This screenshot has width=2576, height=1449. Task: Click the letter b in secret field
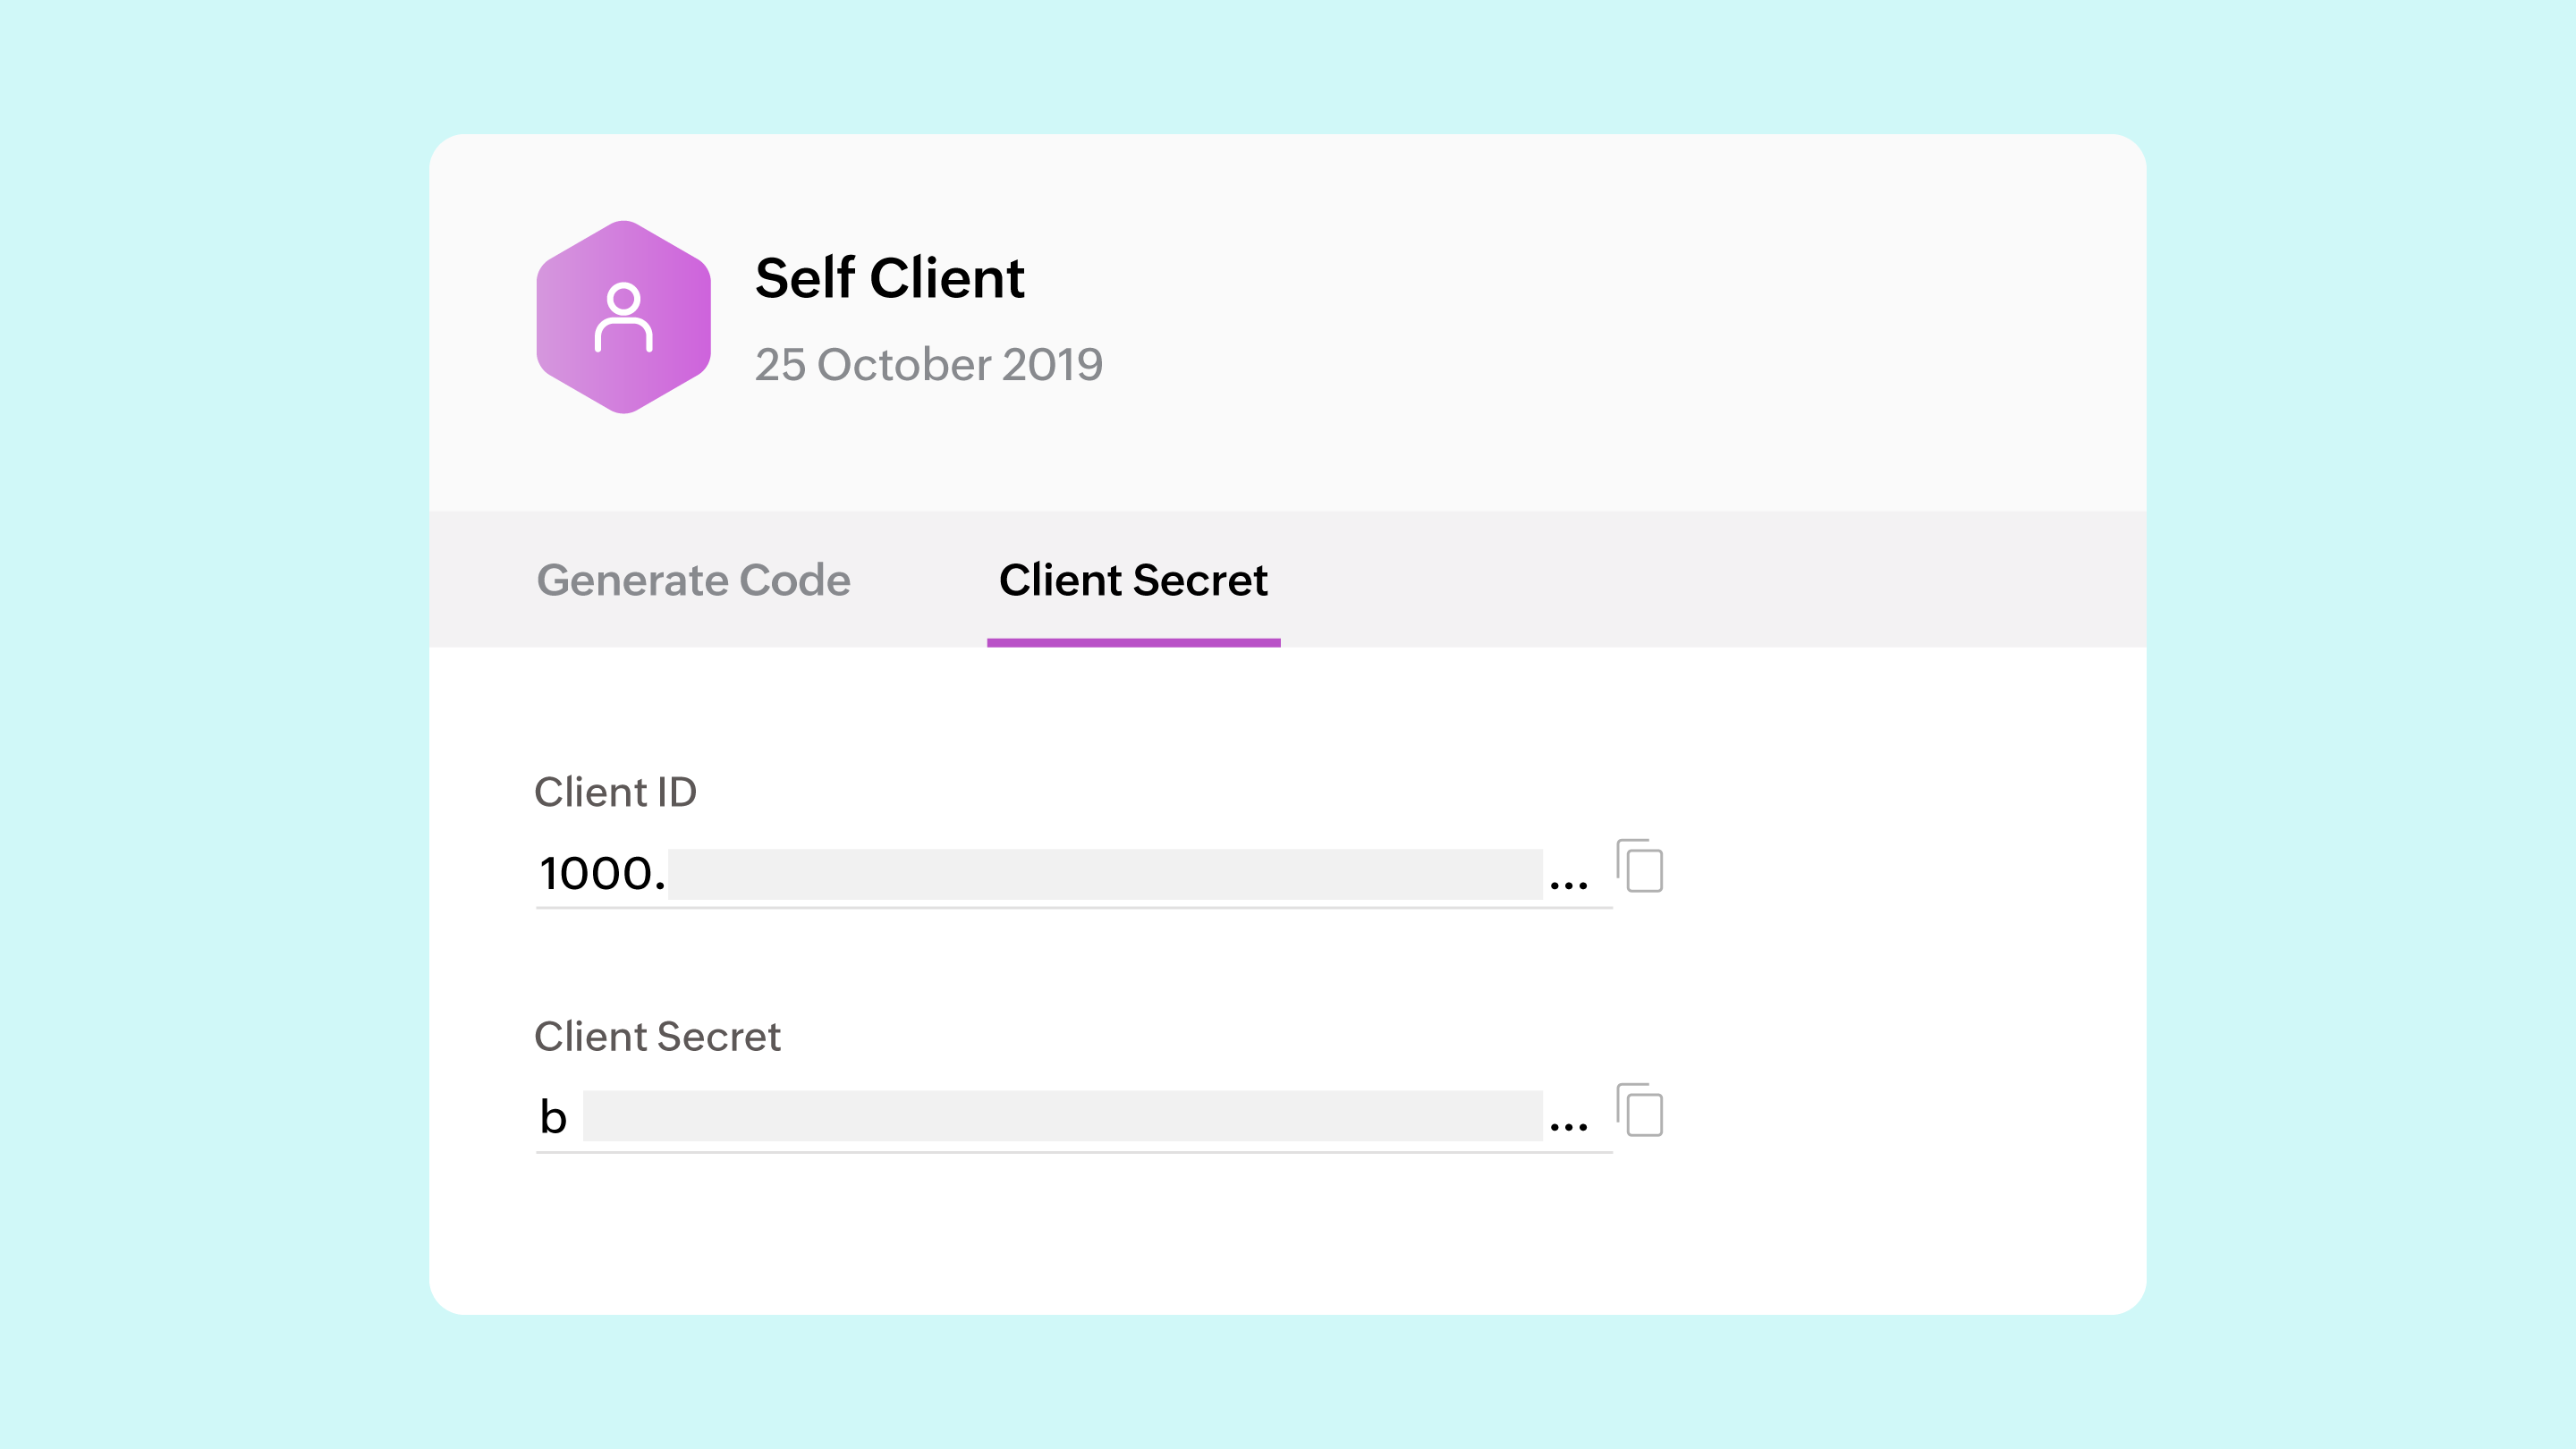[x=553, y=1116]
